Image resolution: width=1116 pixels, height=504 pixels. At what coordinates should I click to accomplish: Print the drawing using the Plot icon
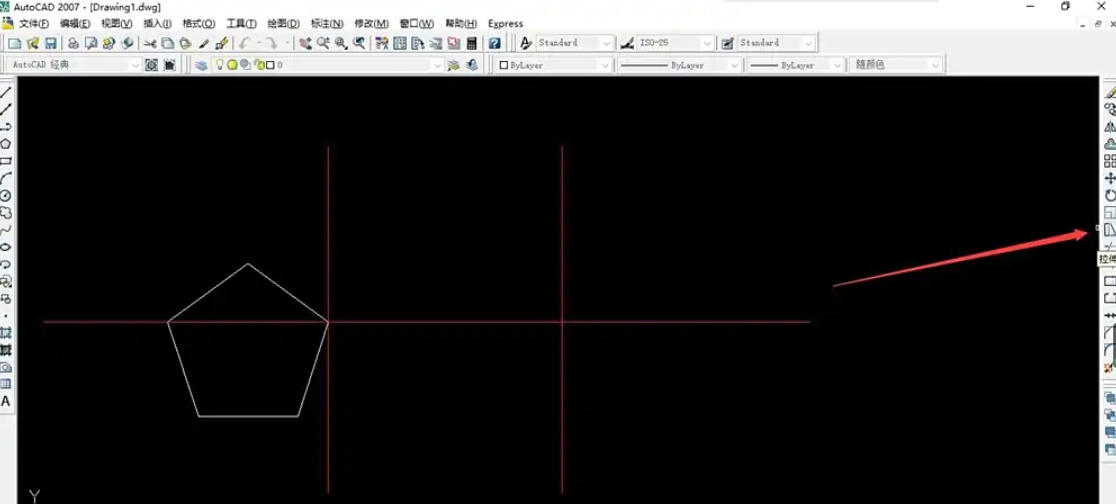(73, 43)
